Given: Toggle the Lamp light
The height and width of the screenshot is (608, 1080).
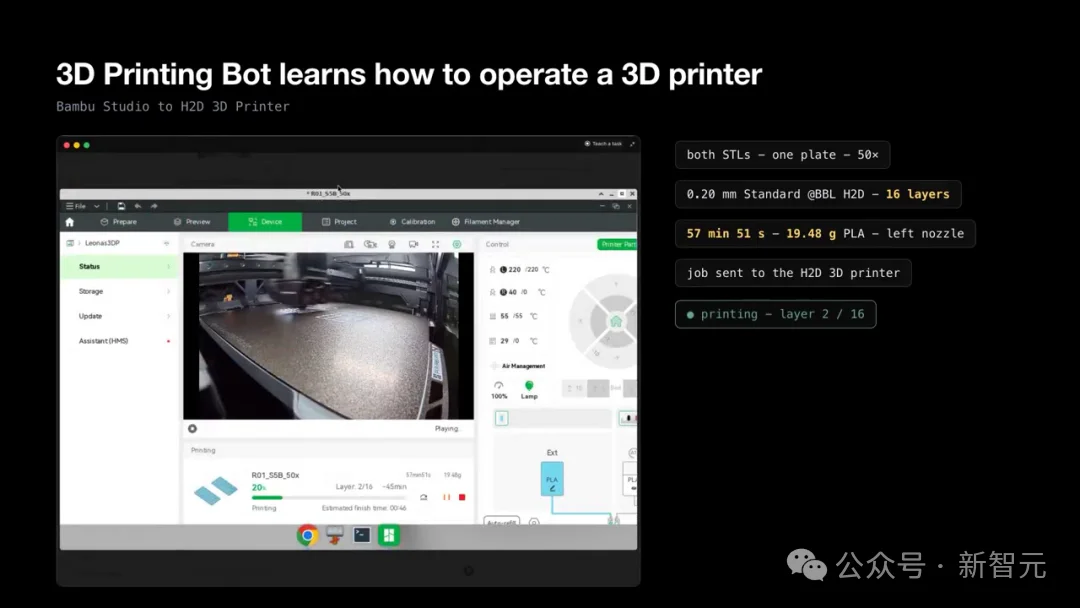Looking at the screenshot, I should [529, 390].
